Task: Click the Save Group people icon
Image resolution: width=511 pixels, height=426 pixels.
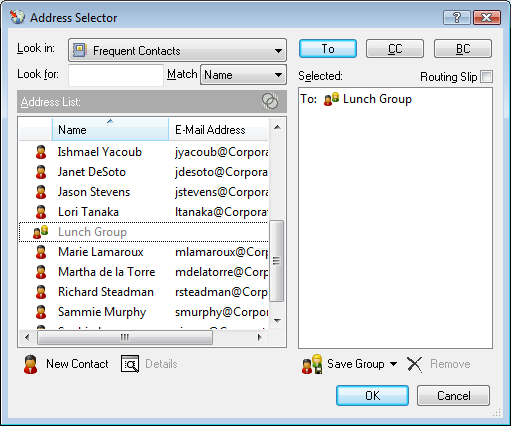Action: click(x=312, y=364)
